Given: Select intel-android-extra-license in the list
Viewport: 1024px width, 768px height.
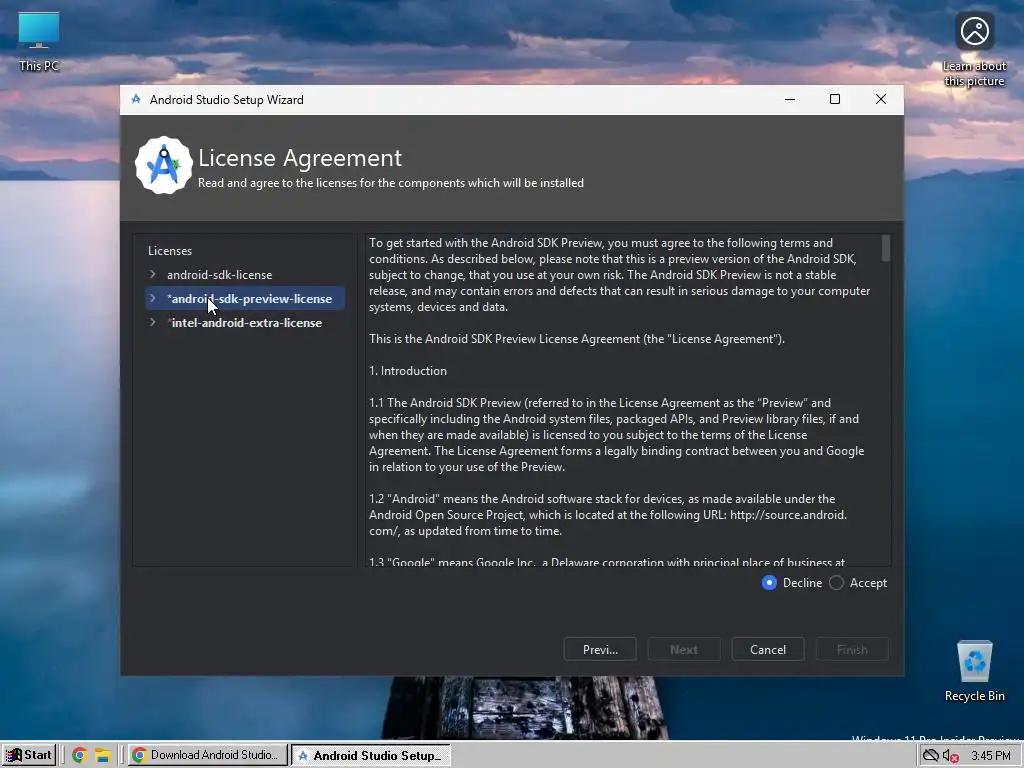Looking at the screenshot, I should [245, 323].
